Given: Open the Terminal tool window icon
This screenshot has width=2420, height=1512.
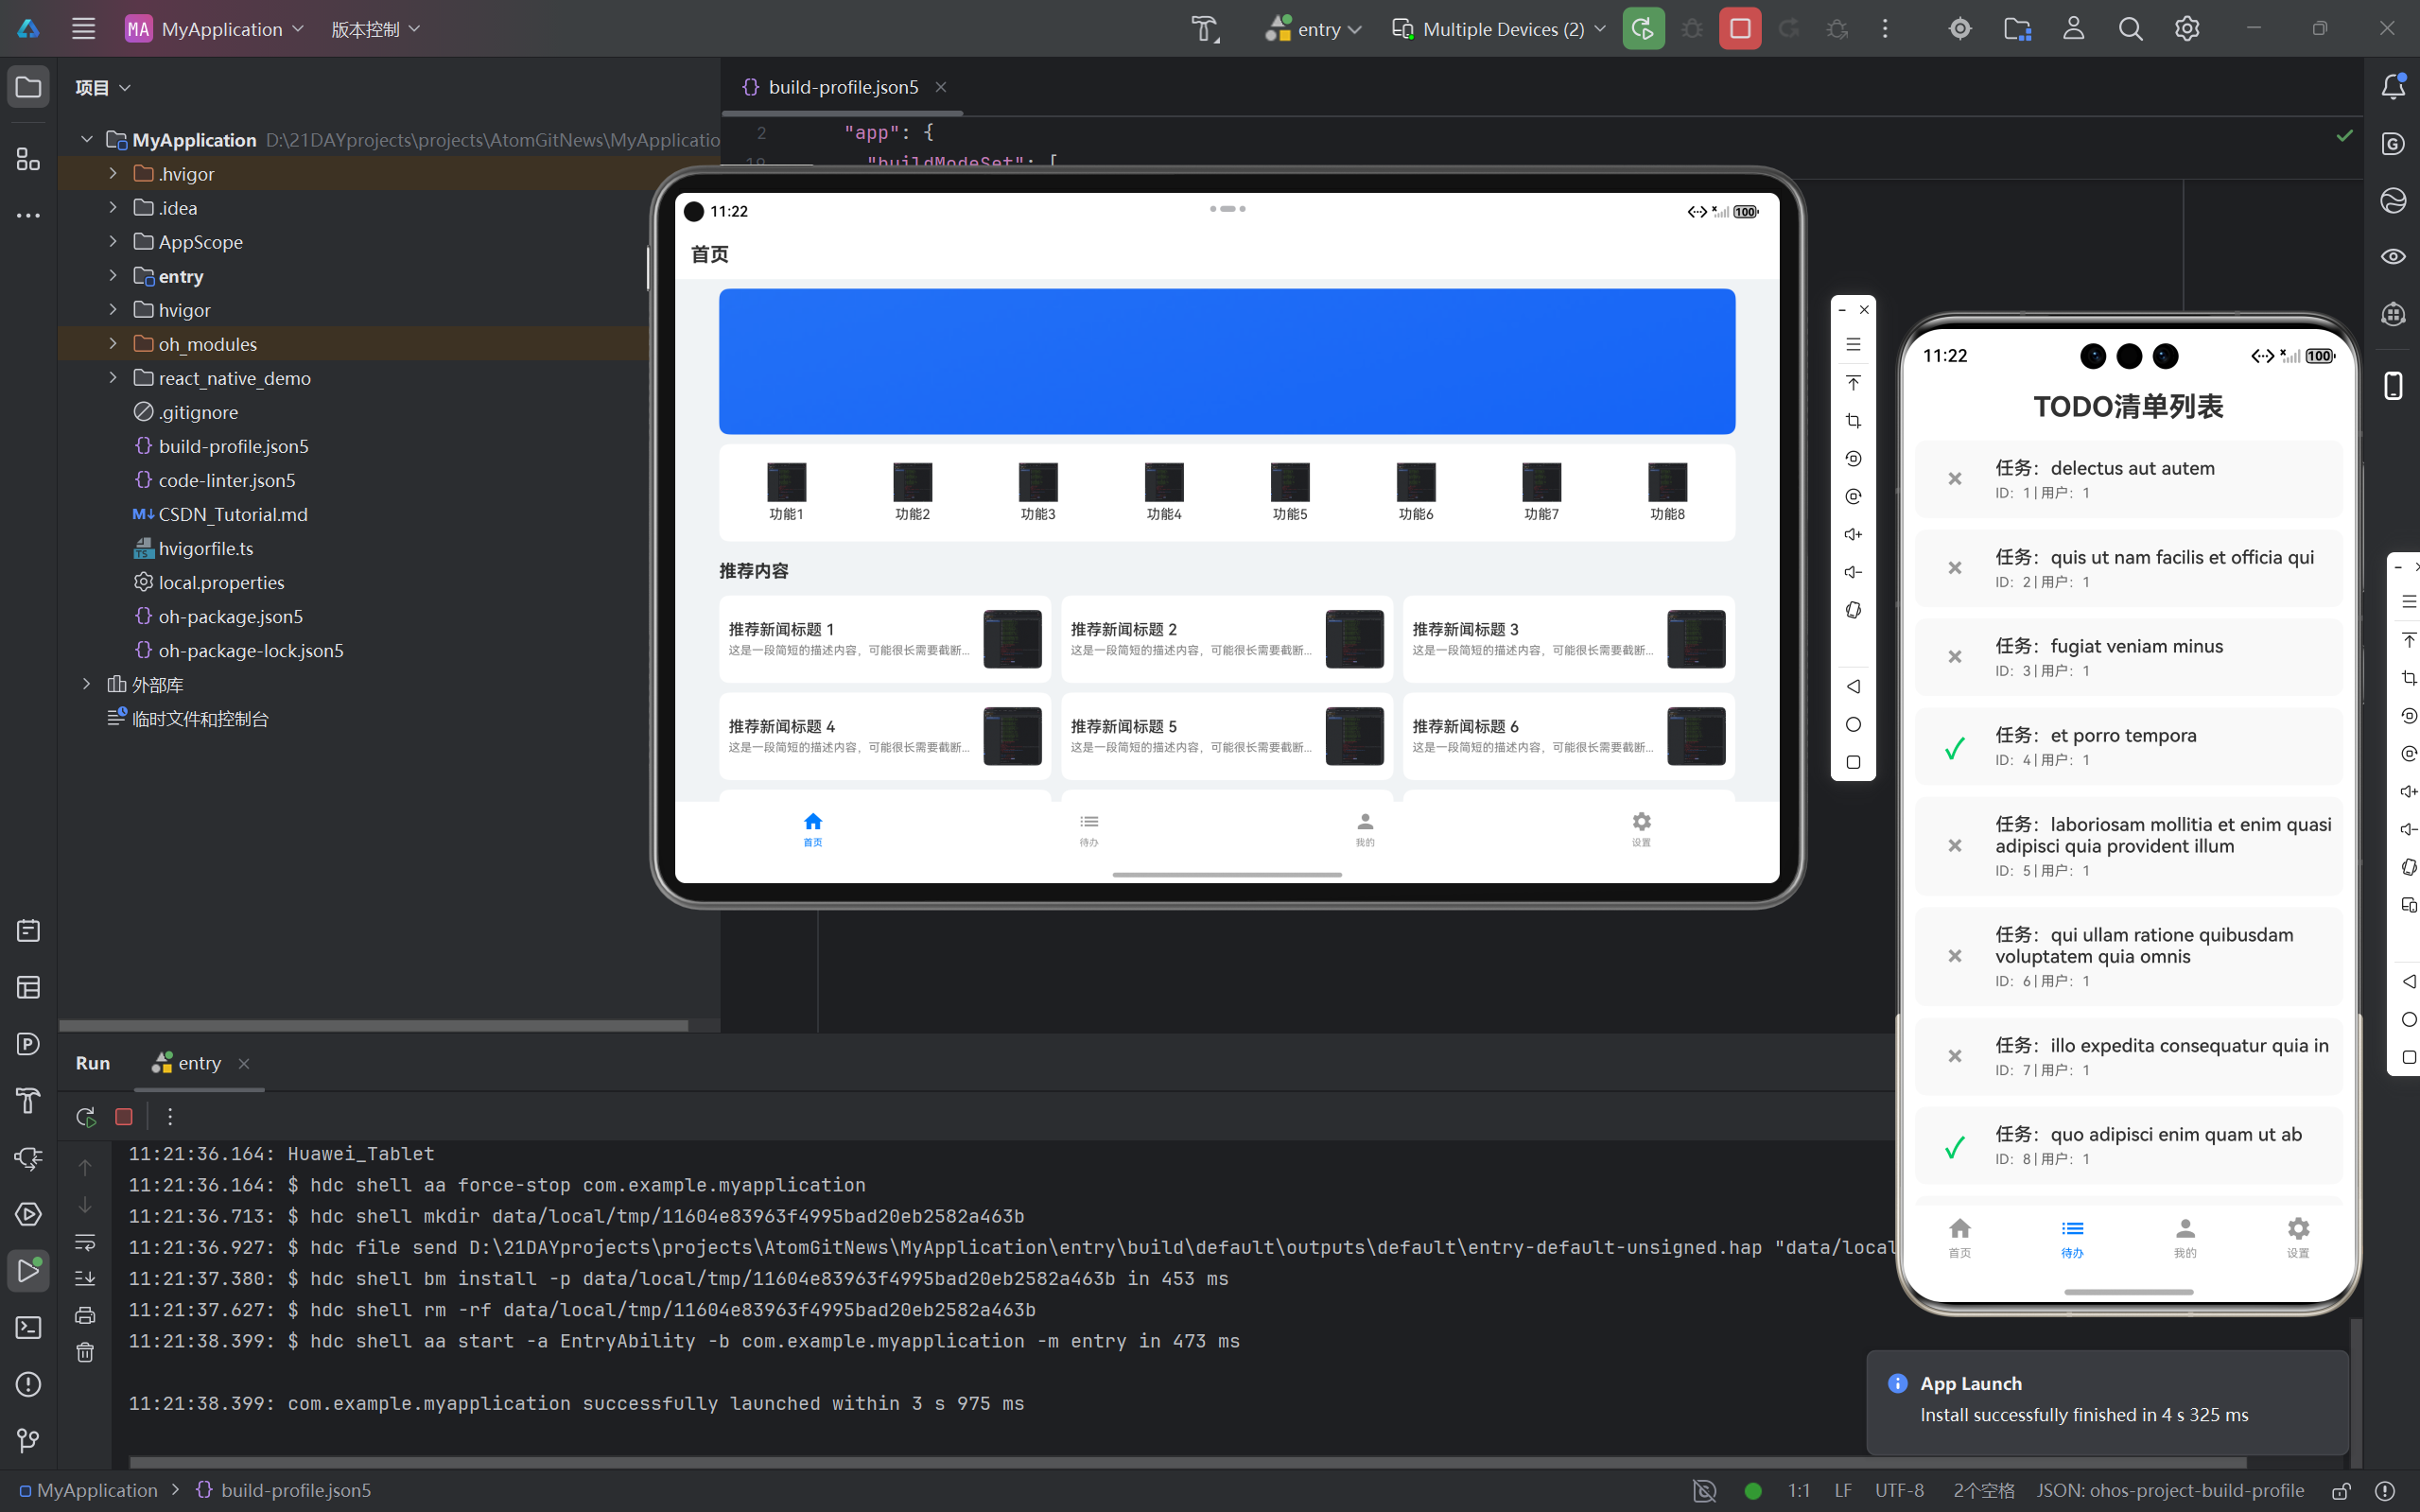Looking at the screenshot, I should tap(28, 1327).
